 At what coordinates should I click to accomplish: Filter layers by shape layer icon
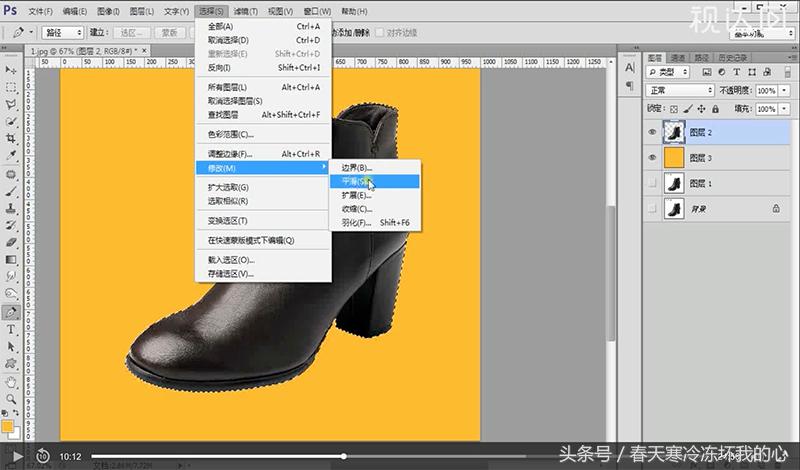coord(752,72)
